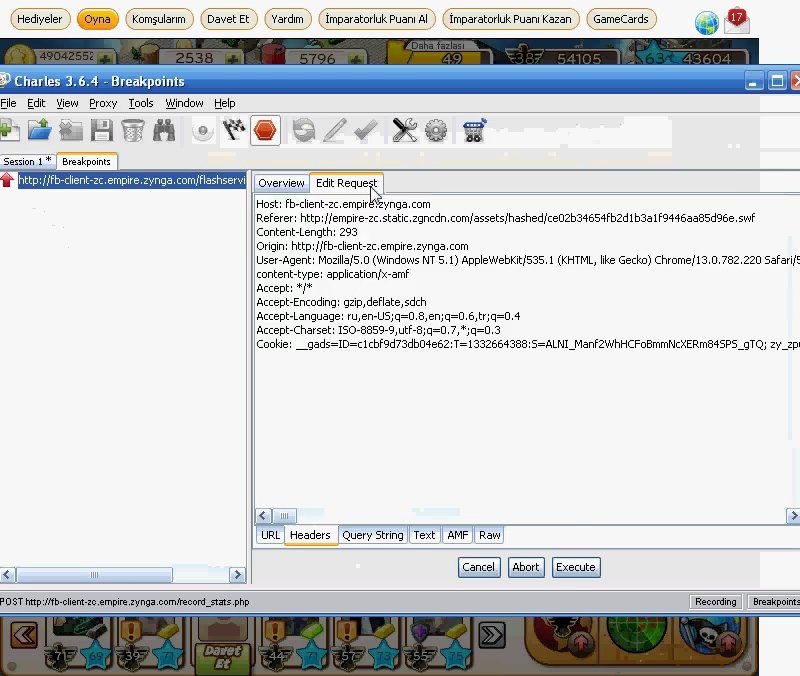Open the Tools menu

coord(141,103)
